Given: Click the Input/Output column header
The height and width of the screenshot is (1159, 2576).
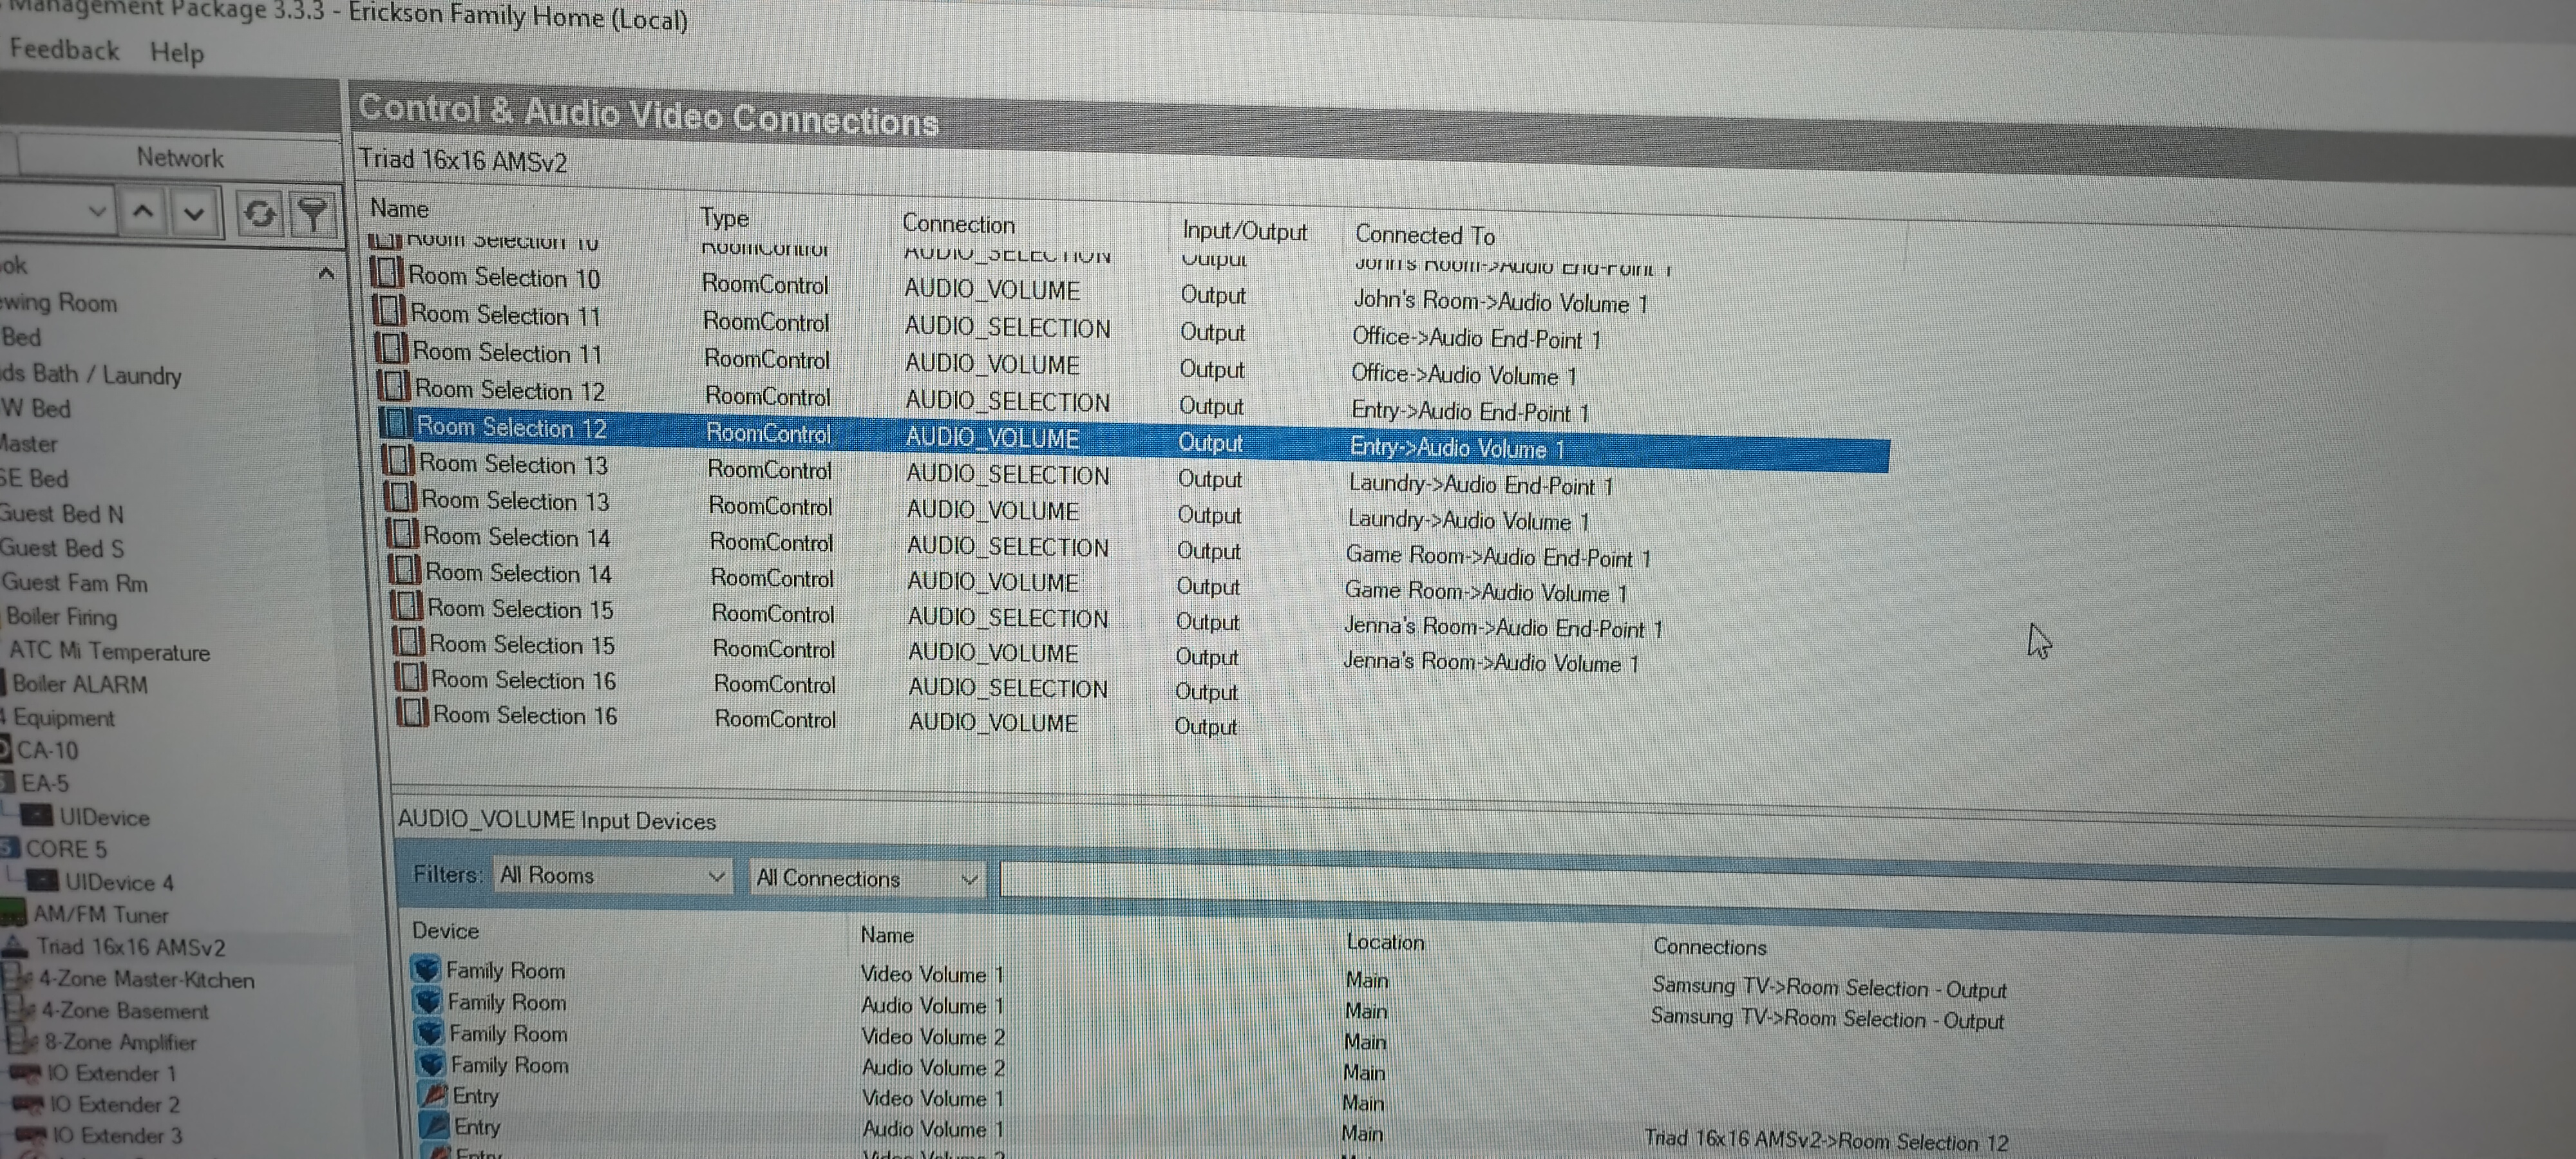Looking at the screenshot, I should click(1244, 231).
